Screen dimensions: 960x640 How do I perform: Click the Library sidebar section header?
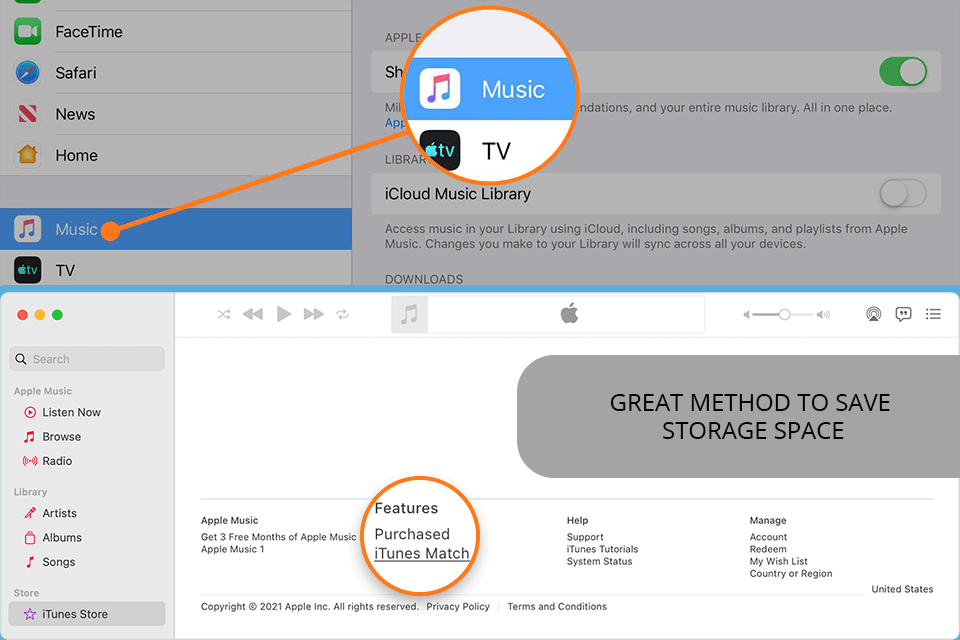click(31, 492)
